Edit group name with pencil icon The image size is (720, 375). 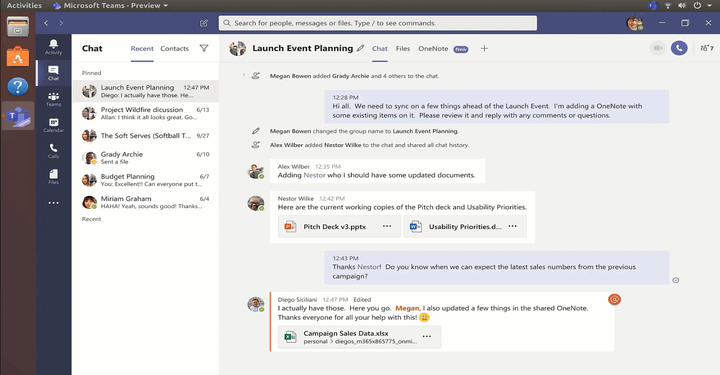point(361,48)
